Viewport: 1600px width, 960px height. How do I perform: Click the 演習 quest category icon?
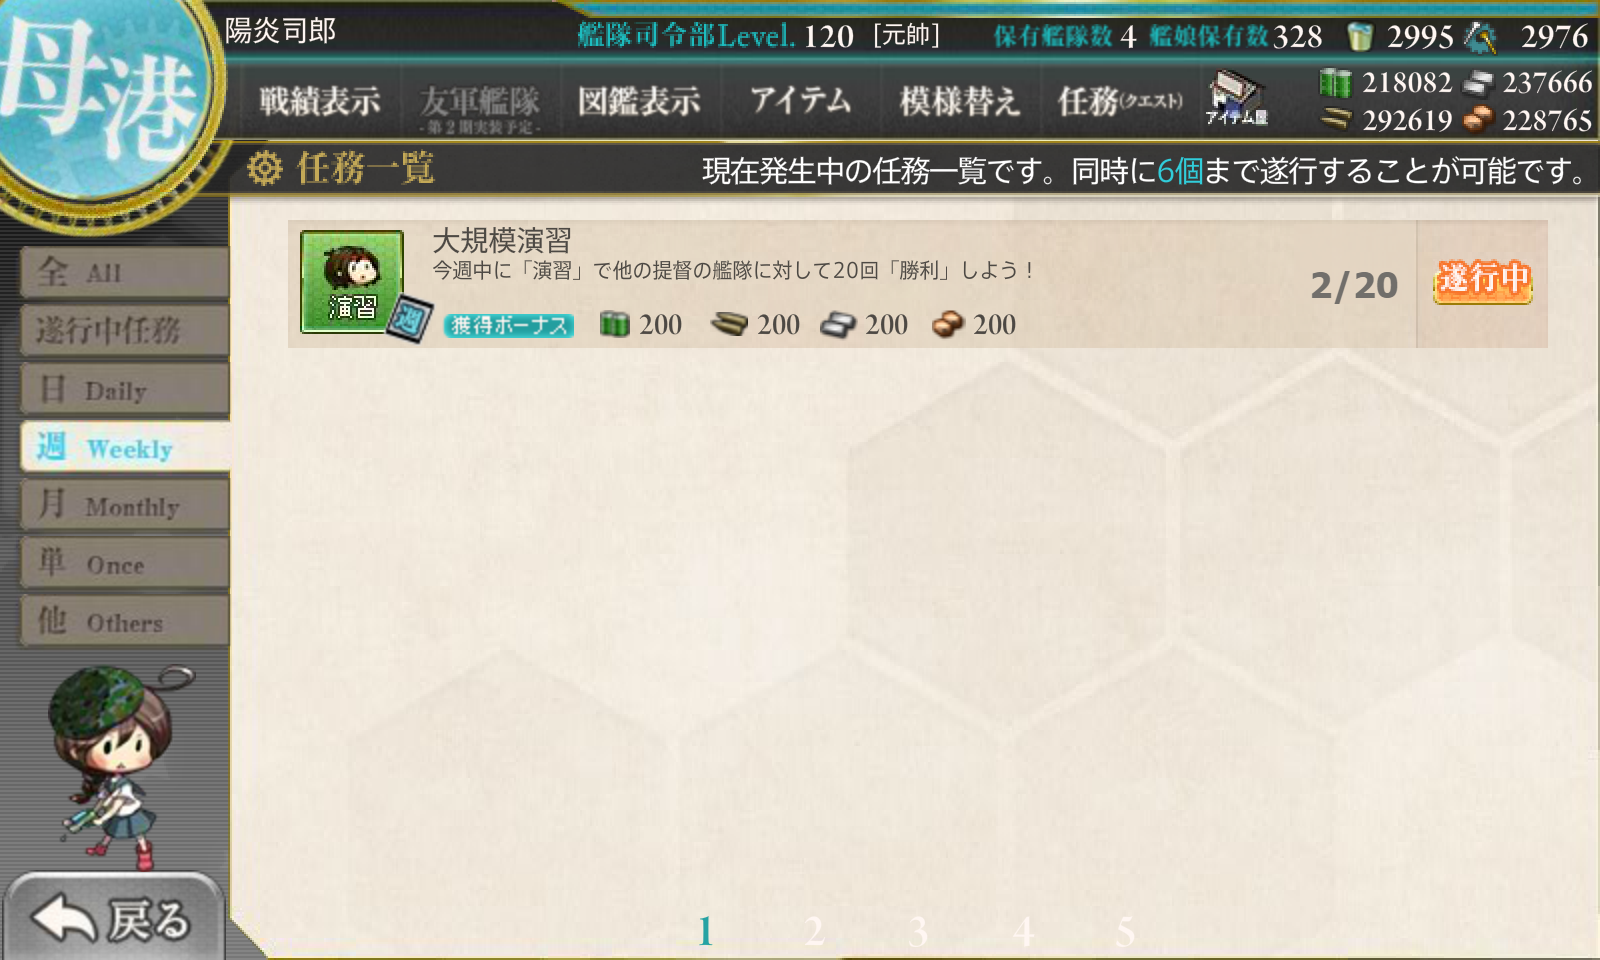coord(352,282)
